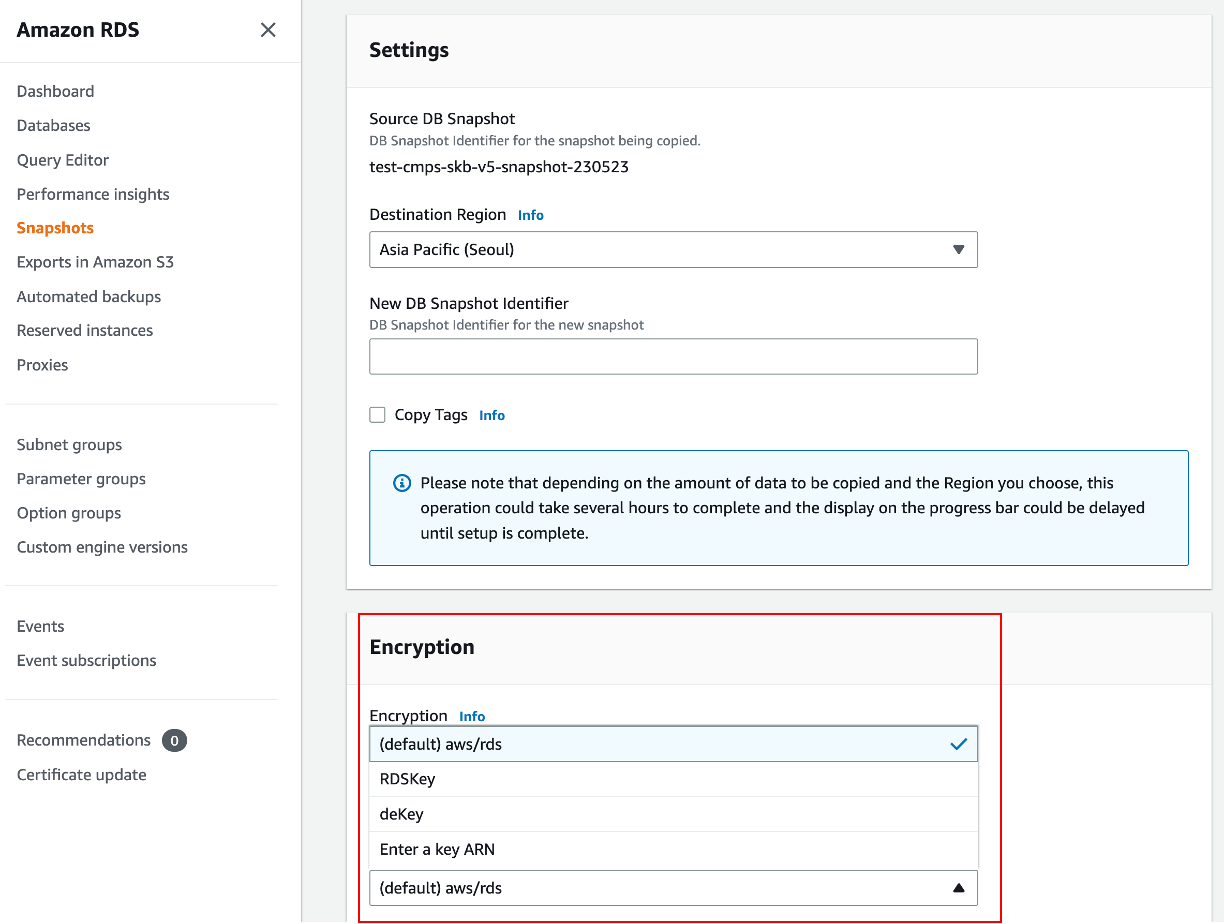Screen dimensions: 1224x924
Task: Go to Databases page
Action: pos(53,125)
